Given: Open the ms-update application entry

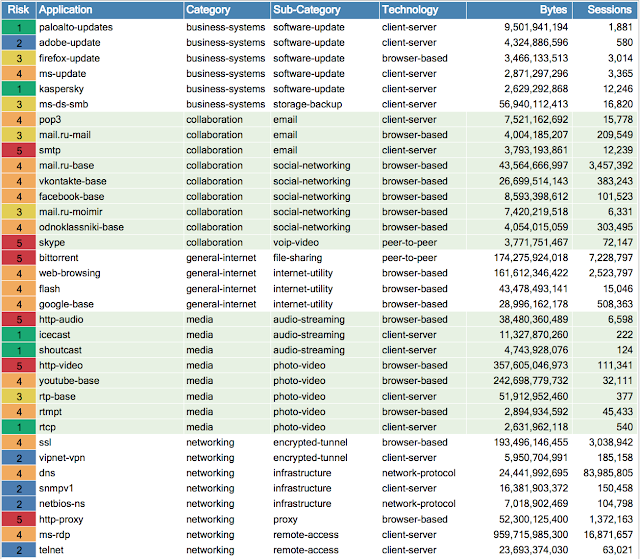Looking at the screenshot, I should (x=62, y=74).
